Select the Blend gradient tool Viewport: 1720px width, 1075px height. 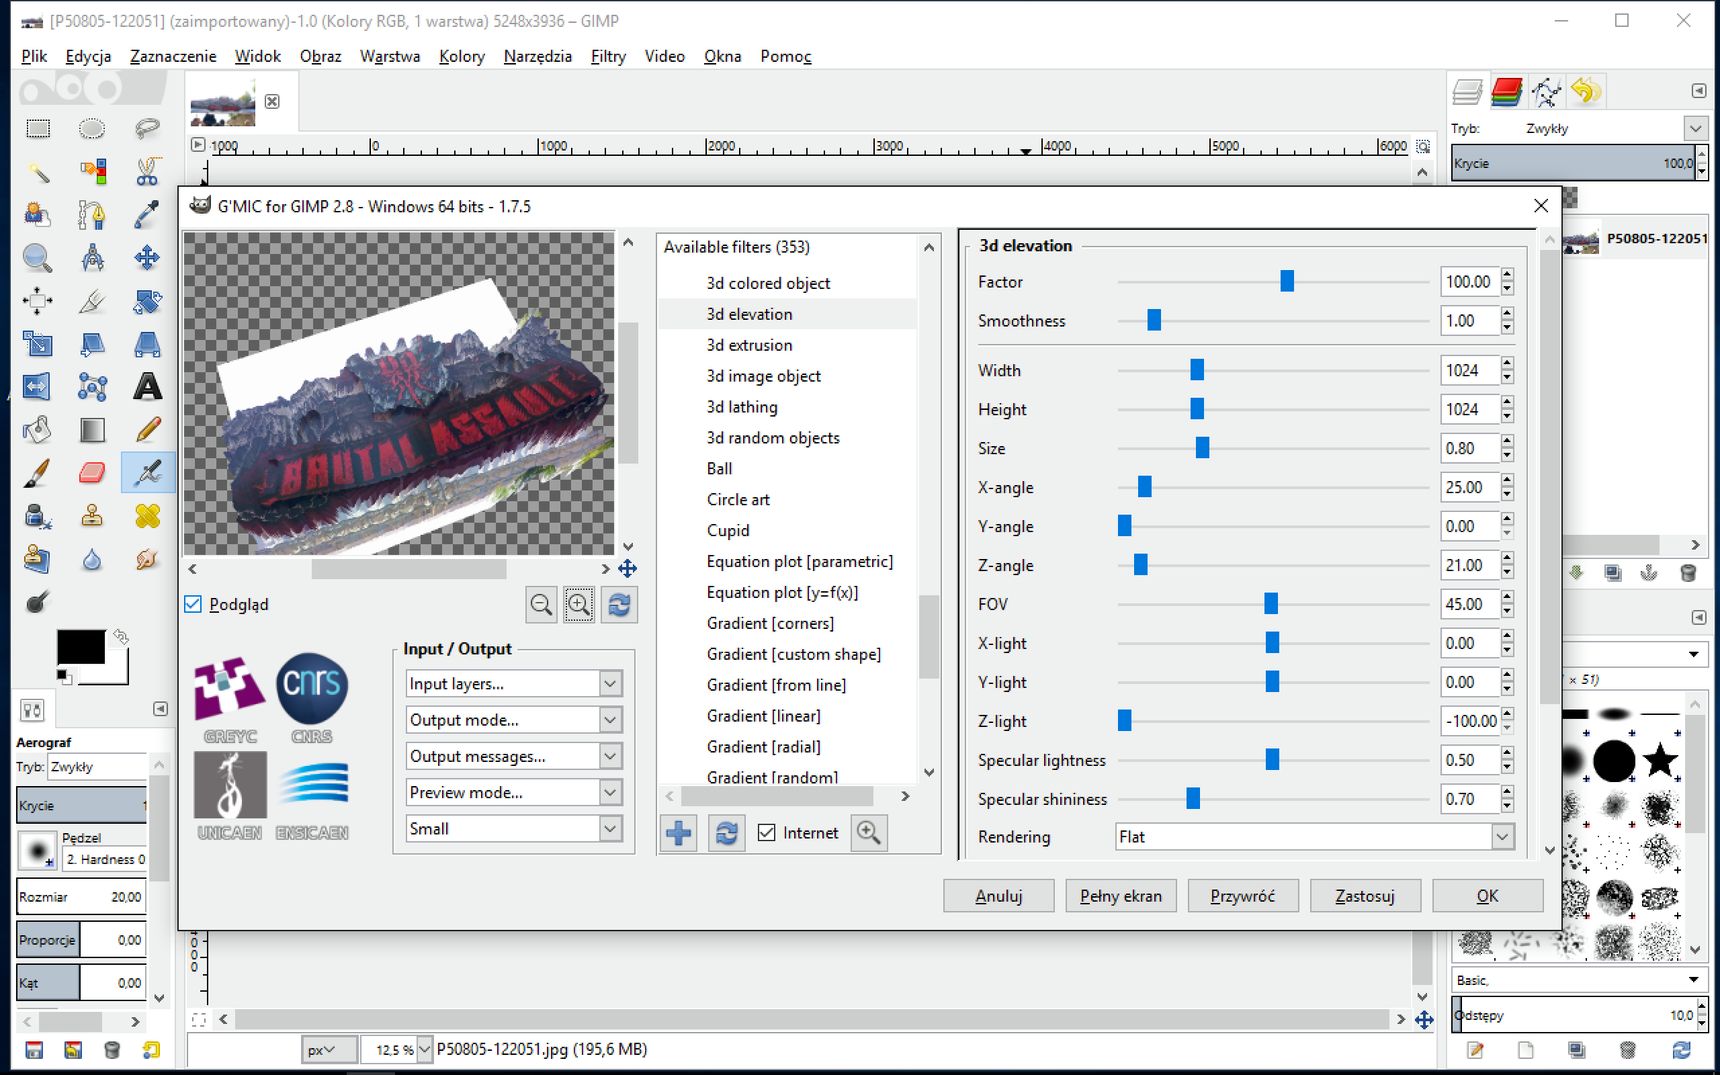[92, 429]
